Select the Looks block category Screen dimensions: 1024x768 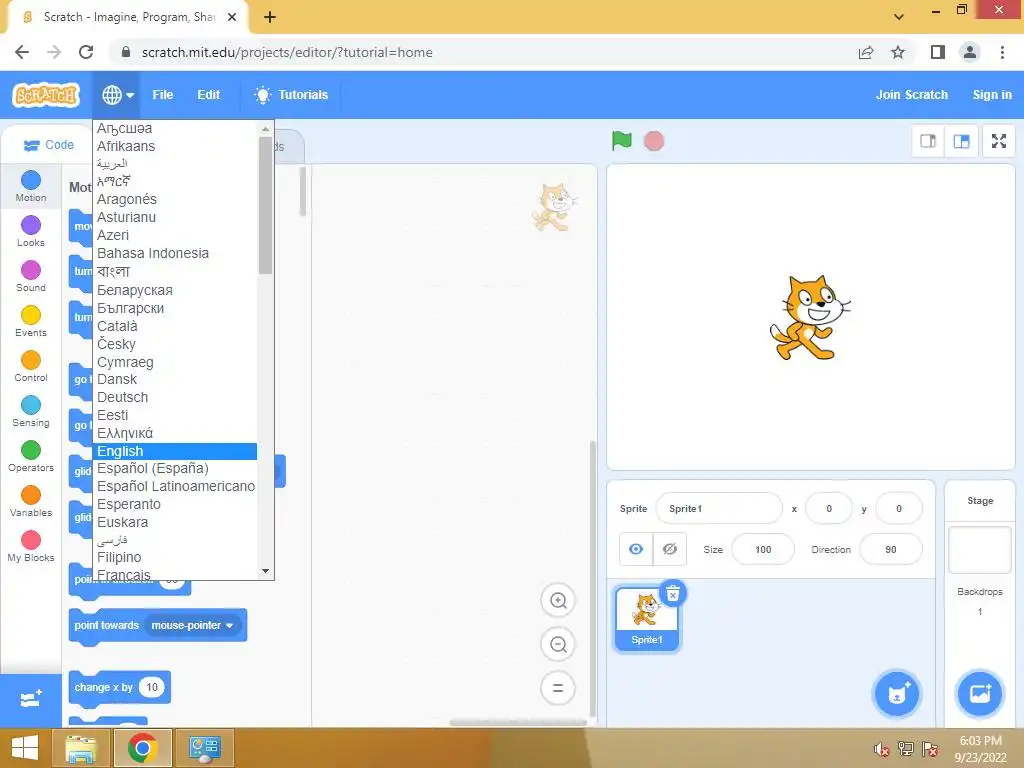point(31,232)
